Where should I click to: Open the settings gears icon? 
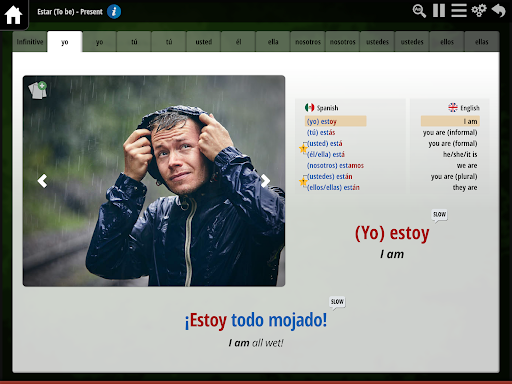click(479, 11)
